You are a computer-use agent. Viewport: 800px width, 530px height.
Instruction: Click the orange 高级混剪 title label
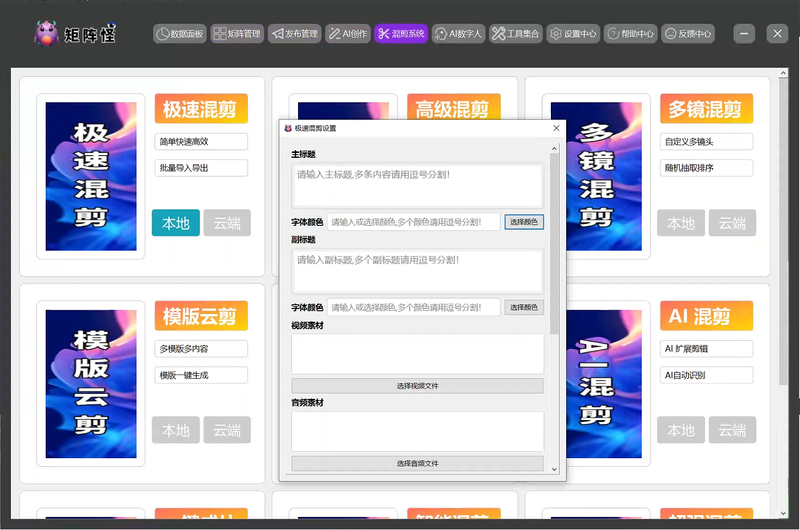454,107
